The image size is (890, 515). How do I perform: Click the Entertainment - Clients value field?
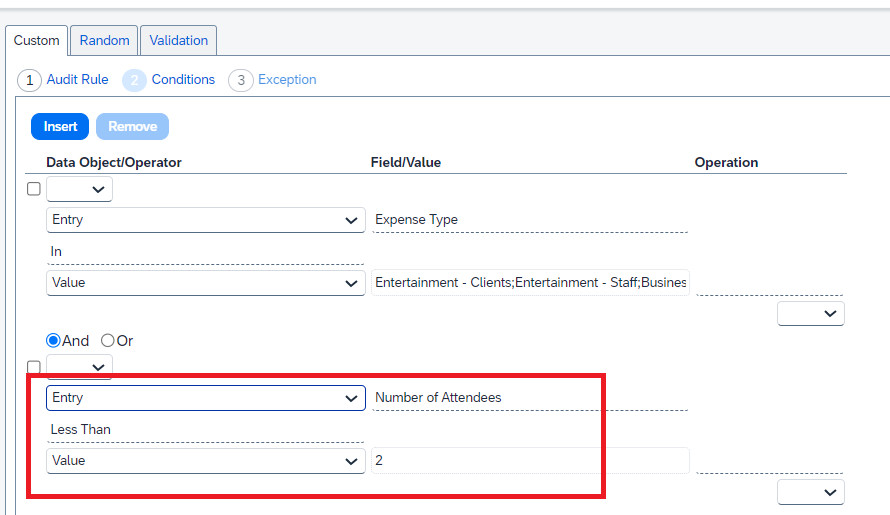point(529,283)
